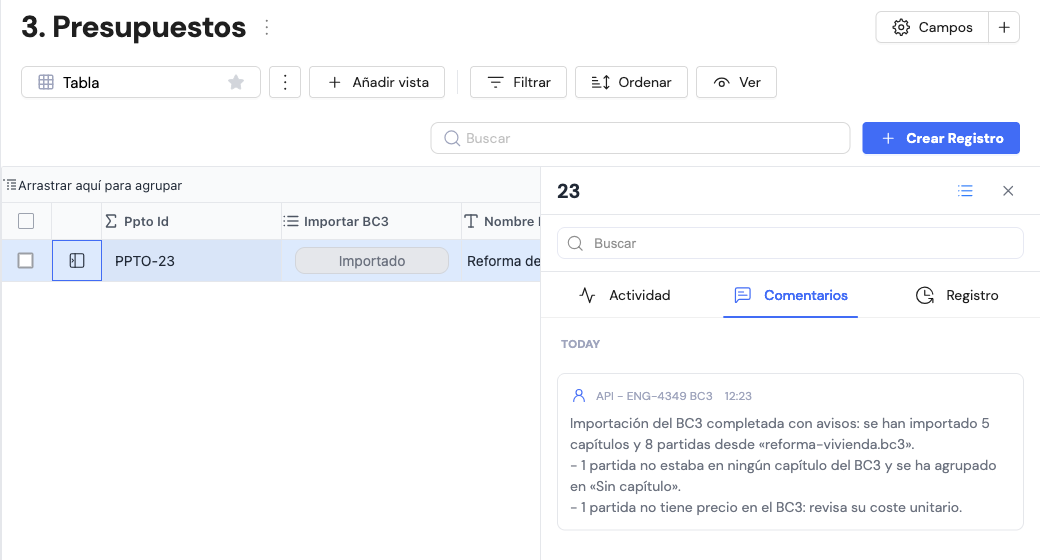Open the Filtrar options
This screenshot has height=560, width=1040.
(519, 82)
